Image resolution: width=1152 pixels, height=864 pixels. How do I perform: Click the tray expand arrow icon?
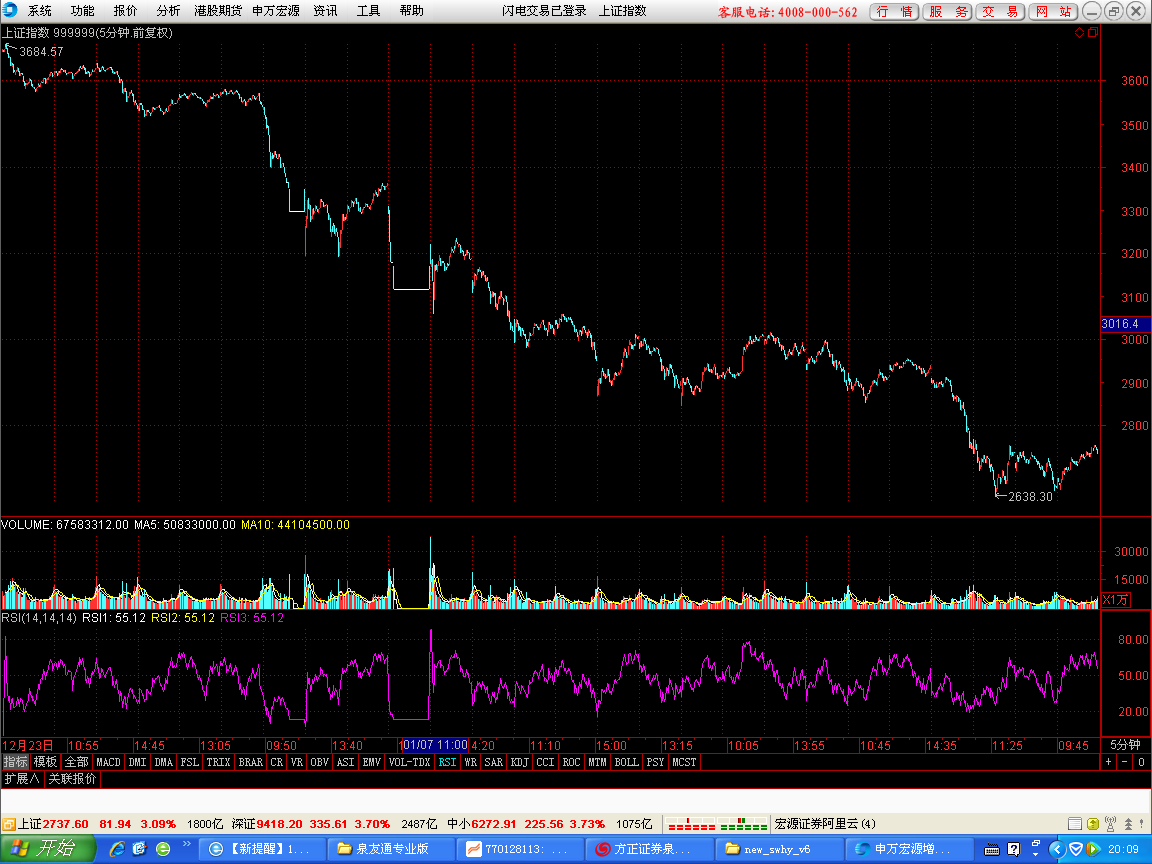tap(1057, 849)
